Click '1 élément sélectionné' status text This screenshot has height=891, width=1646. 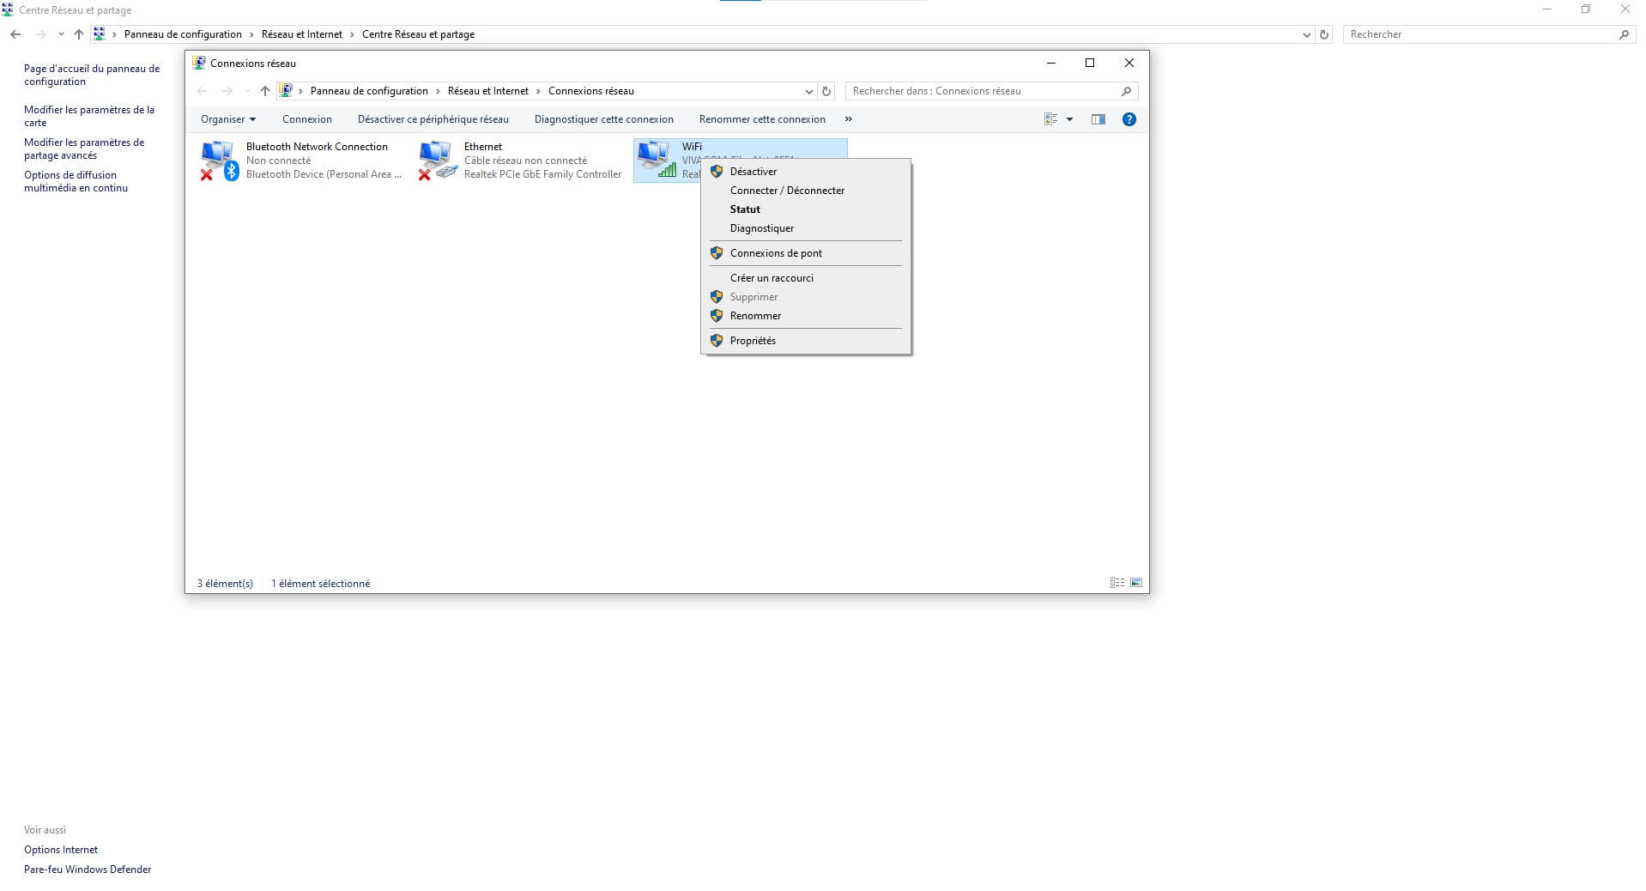[x=321, y=584]
